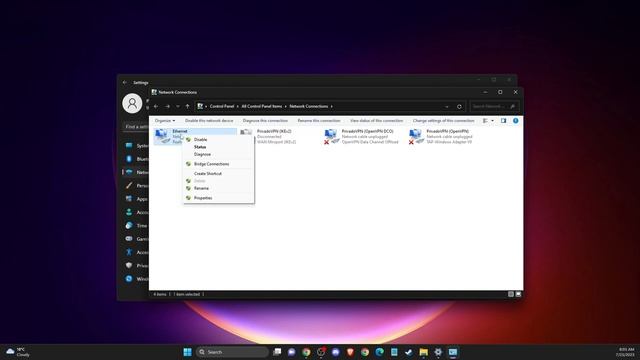The image size is (640, 360).
Task: Click the user avatar in Settings window
Action: [132, 104]
